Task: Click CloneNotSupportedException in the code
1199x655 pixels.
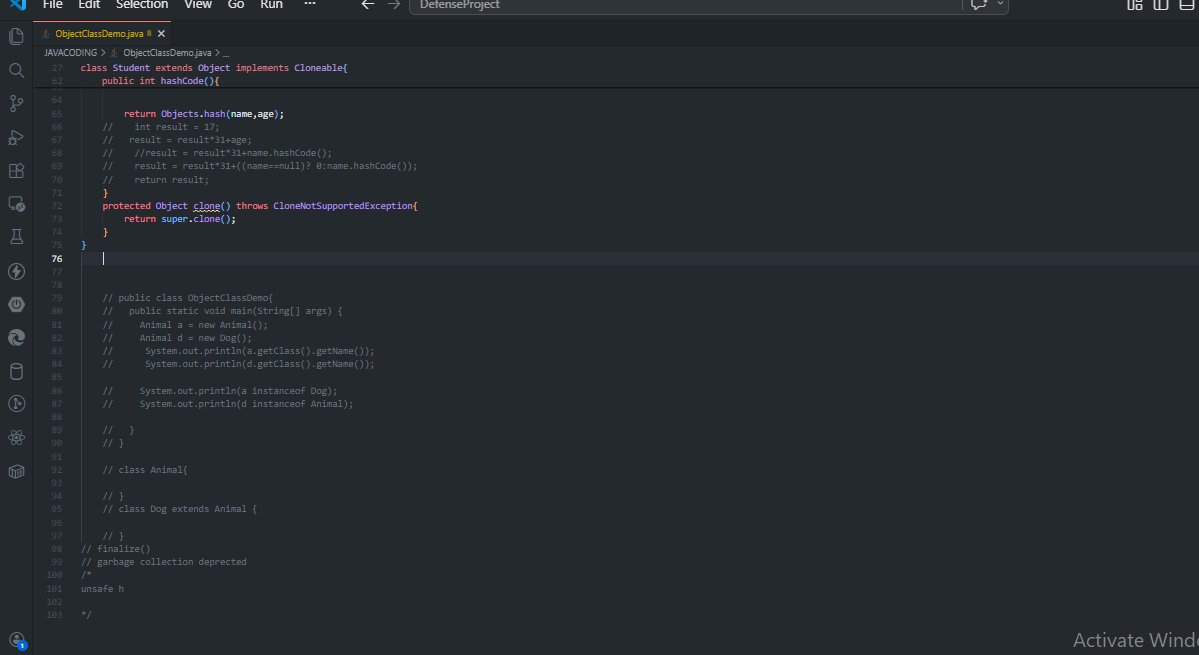Action: 343,206
